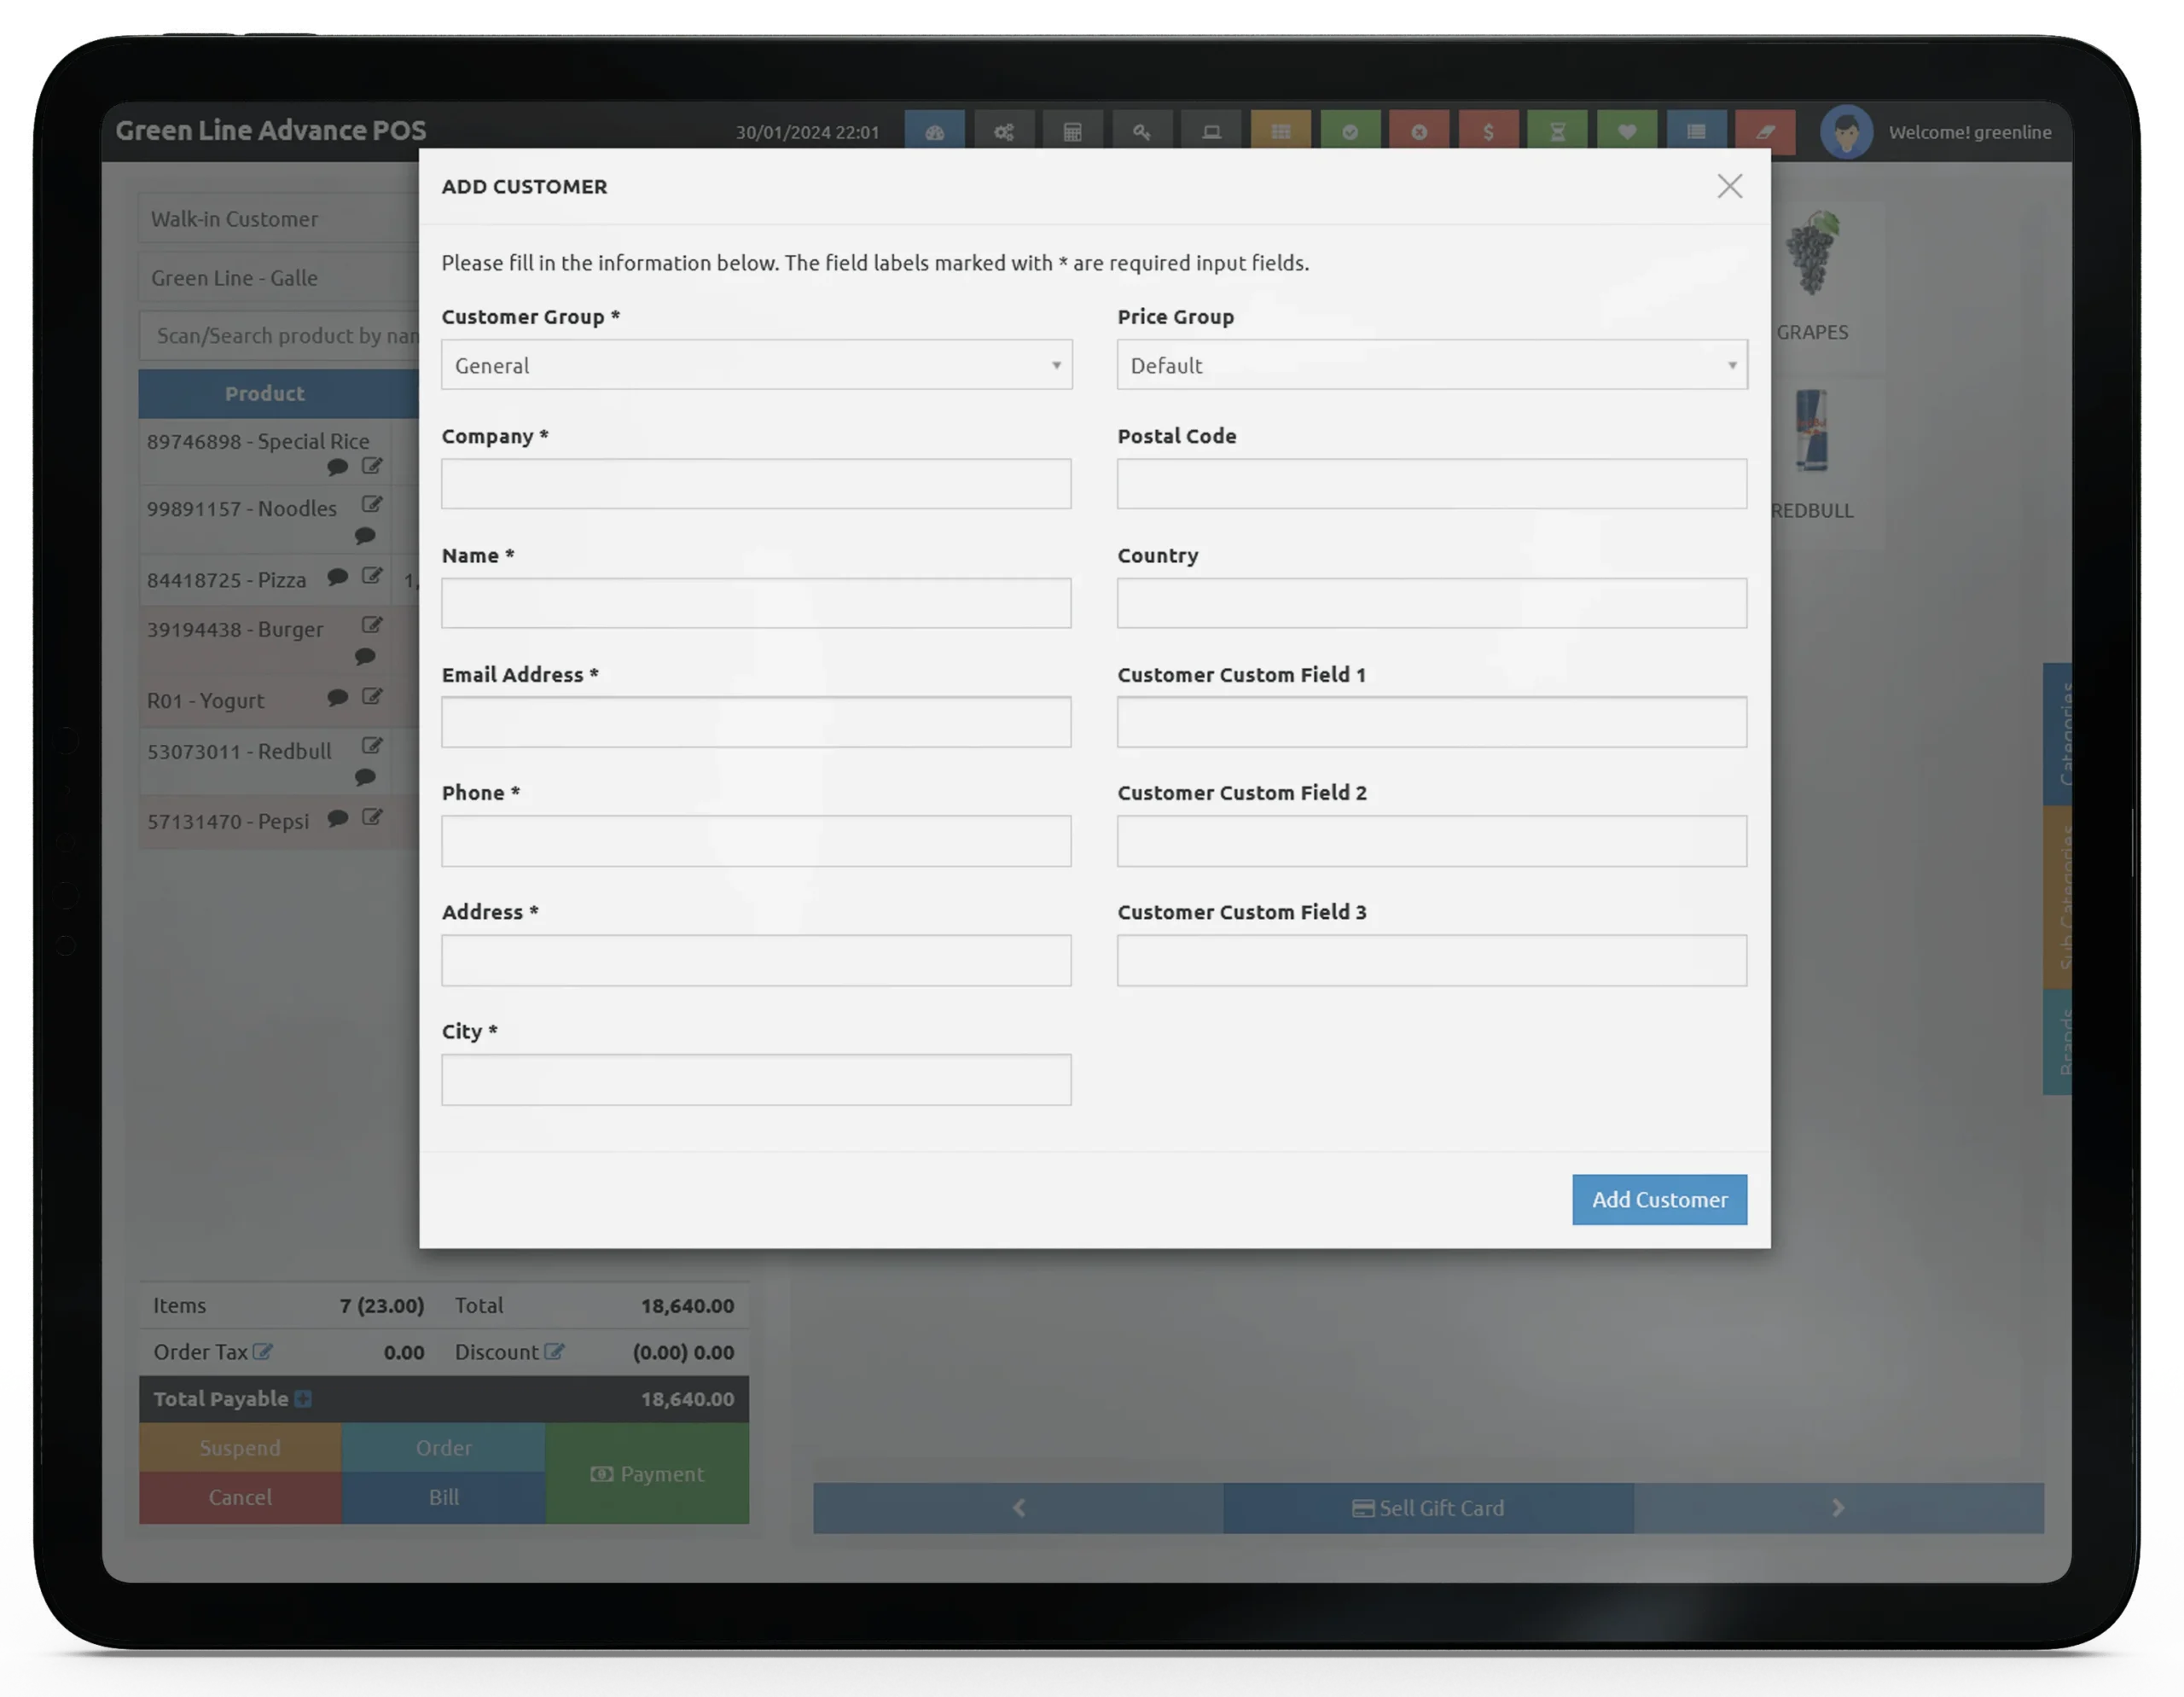
Task: Click the eraser icon in the header
Action: 1765,132
